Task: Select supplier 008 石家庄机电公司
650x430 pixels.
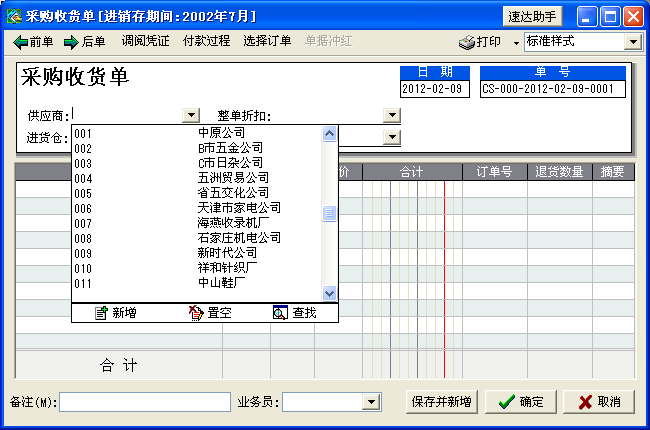Action: click(x=197, y=238)
